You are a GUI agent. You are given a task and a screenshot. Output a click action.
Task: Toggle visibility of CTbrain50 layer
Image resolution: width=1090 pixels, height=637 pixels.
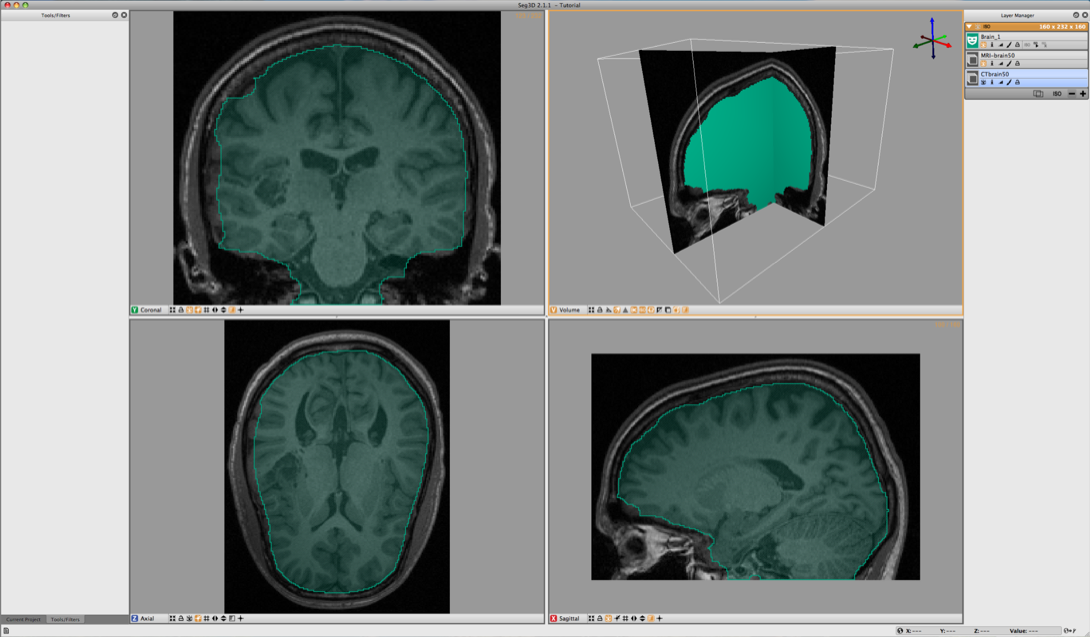[x=984, y=82]
